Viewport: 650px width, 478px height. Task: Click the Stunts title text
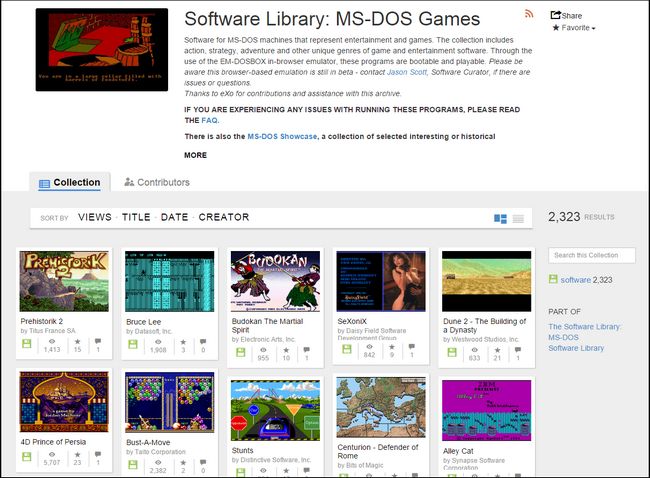click(243, 451)
